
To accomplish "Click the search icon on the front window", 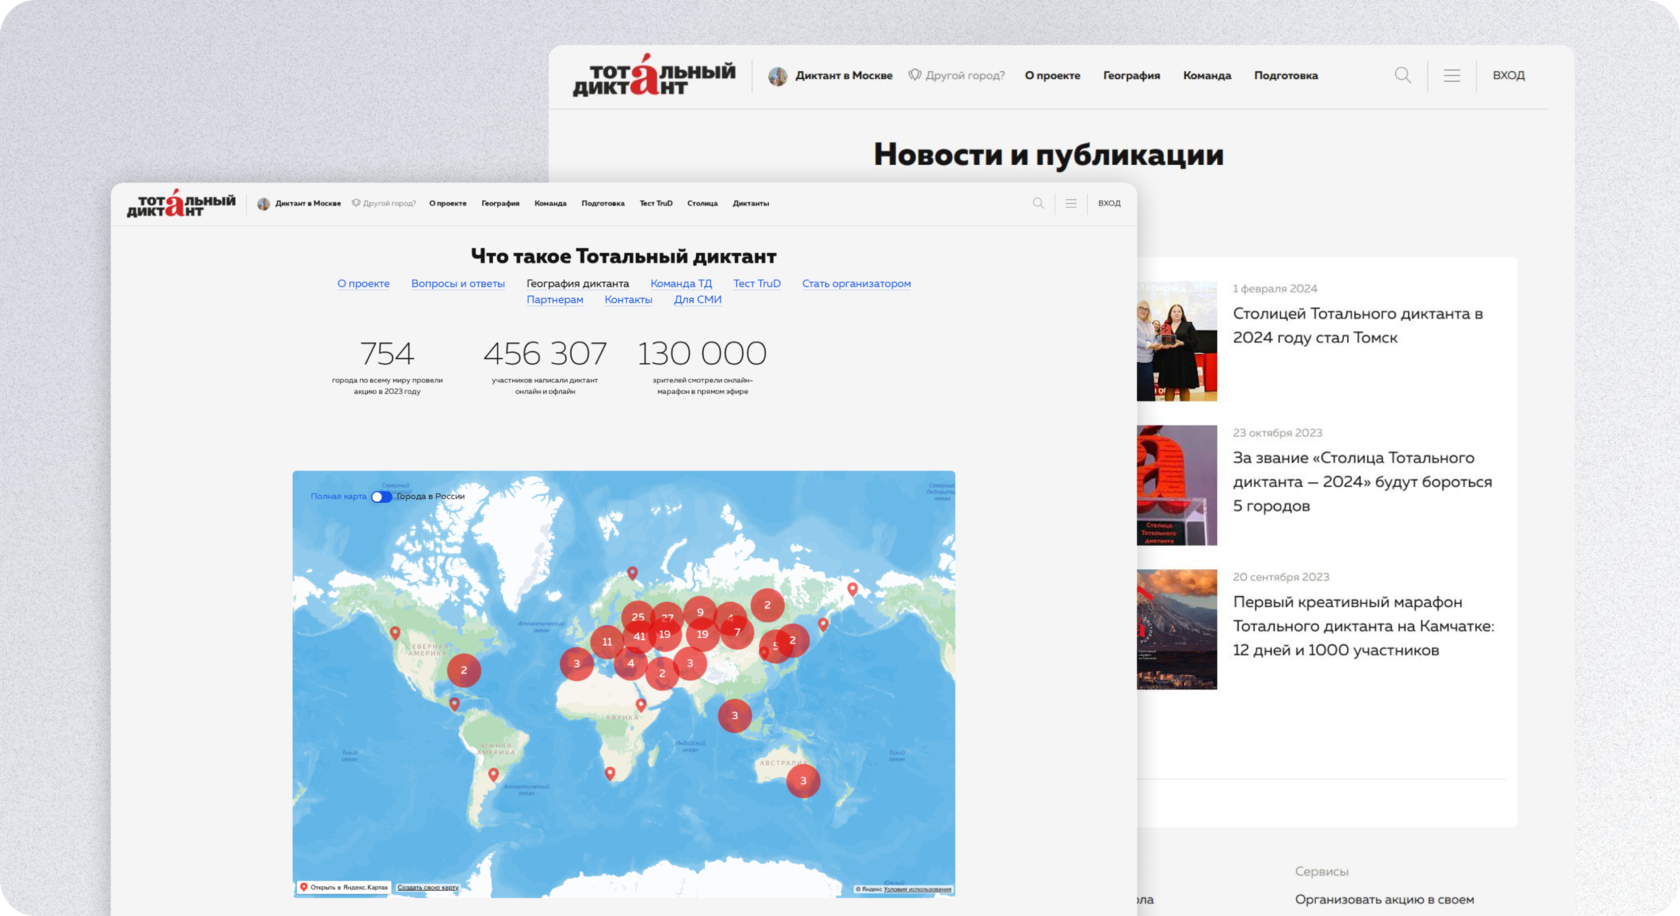I will click(1038, 203).
